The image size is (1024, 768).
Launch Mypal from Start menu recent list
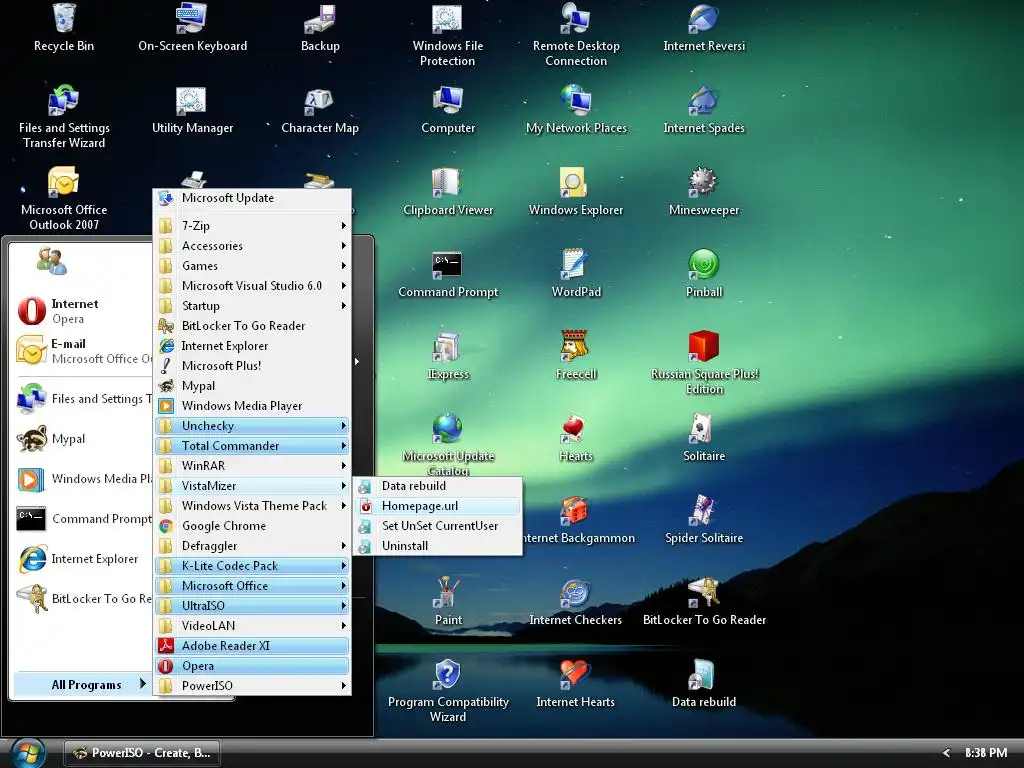click(82, 439)
